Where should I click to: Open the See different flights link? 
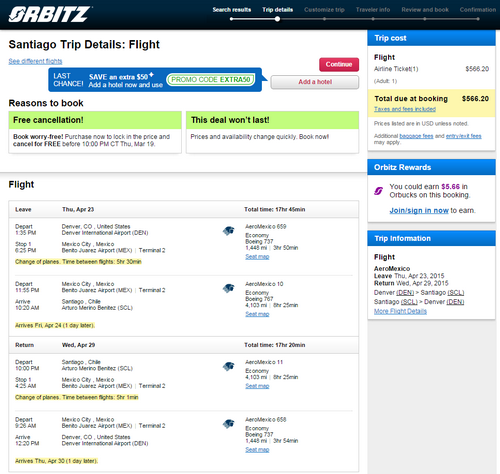35,61
